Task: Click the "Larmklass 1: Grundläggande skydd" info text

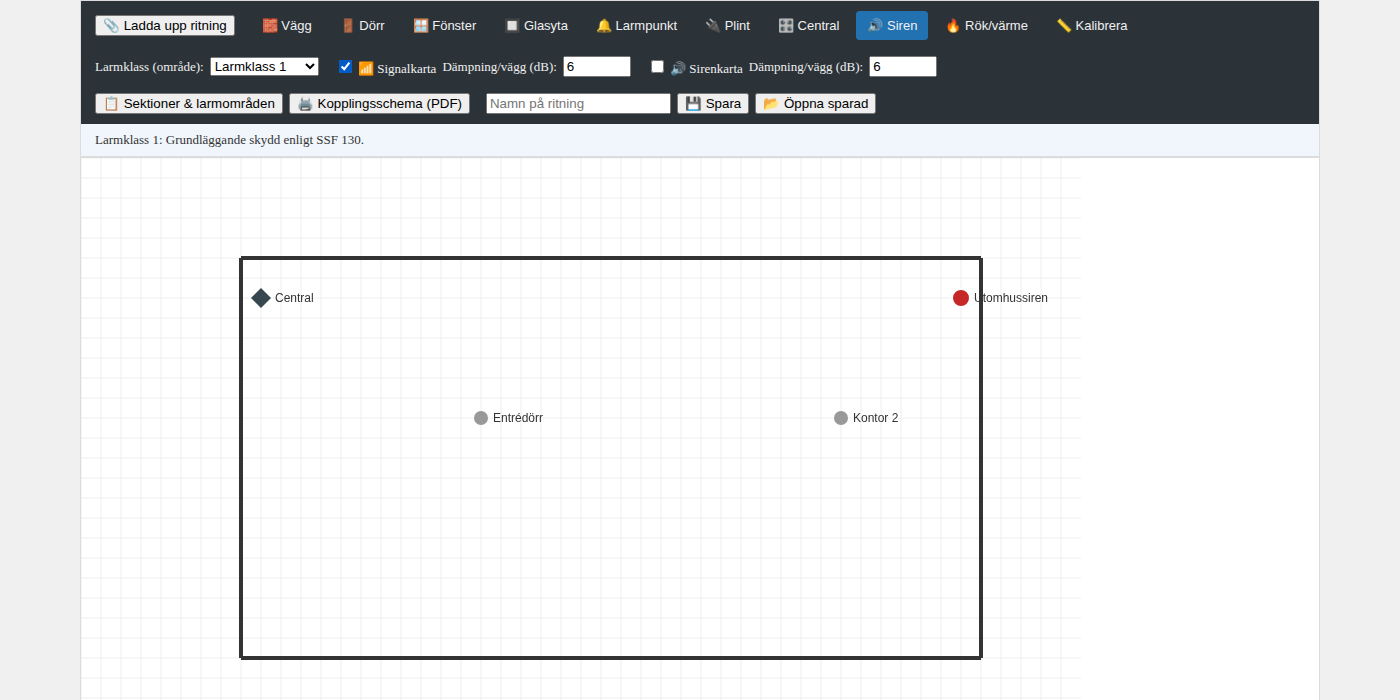Action: [x=230, y=140]
